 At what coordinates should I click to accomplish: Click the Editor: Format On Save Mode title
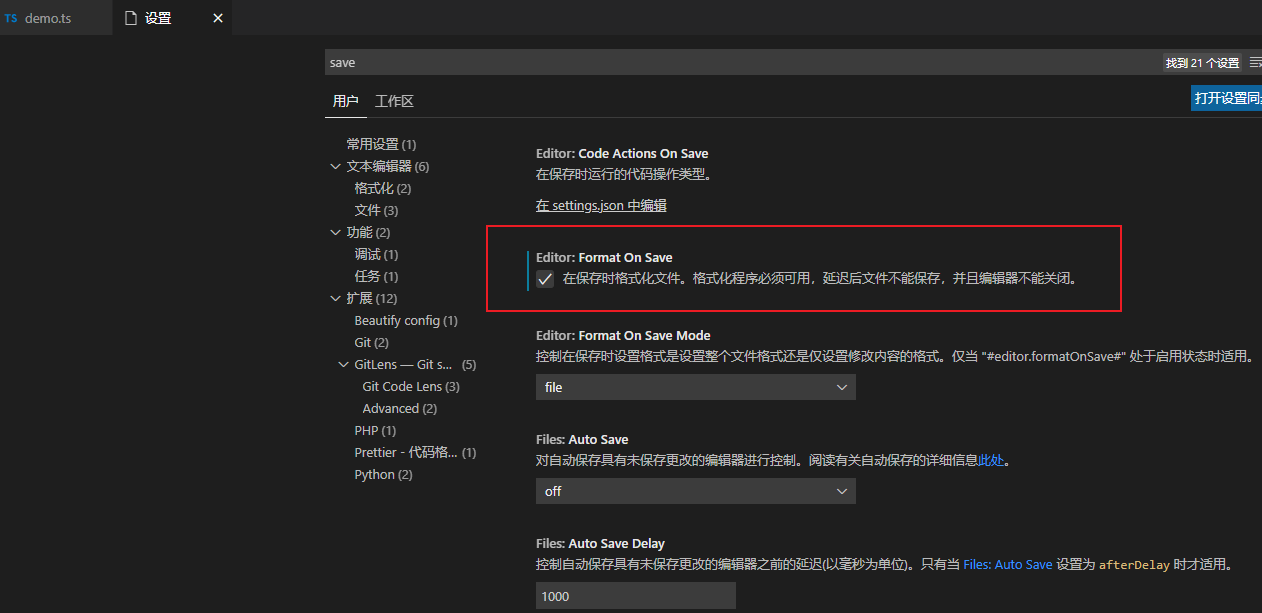(623, 335)
